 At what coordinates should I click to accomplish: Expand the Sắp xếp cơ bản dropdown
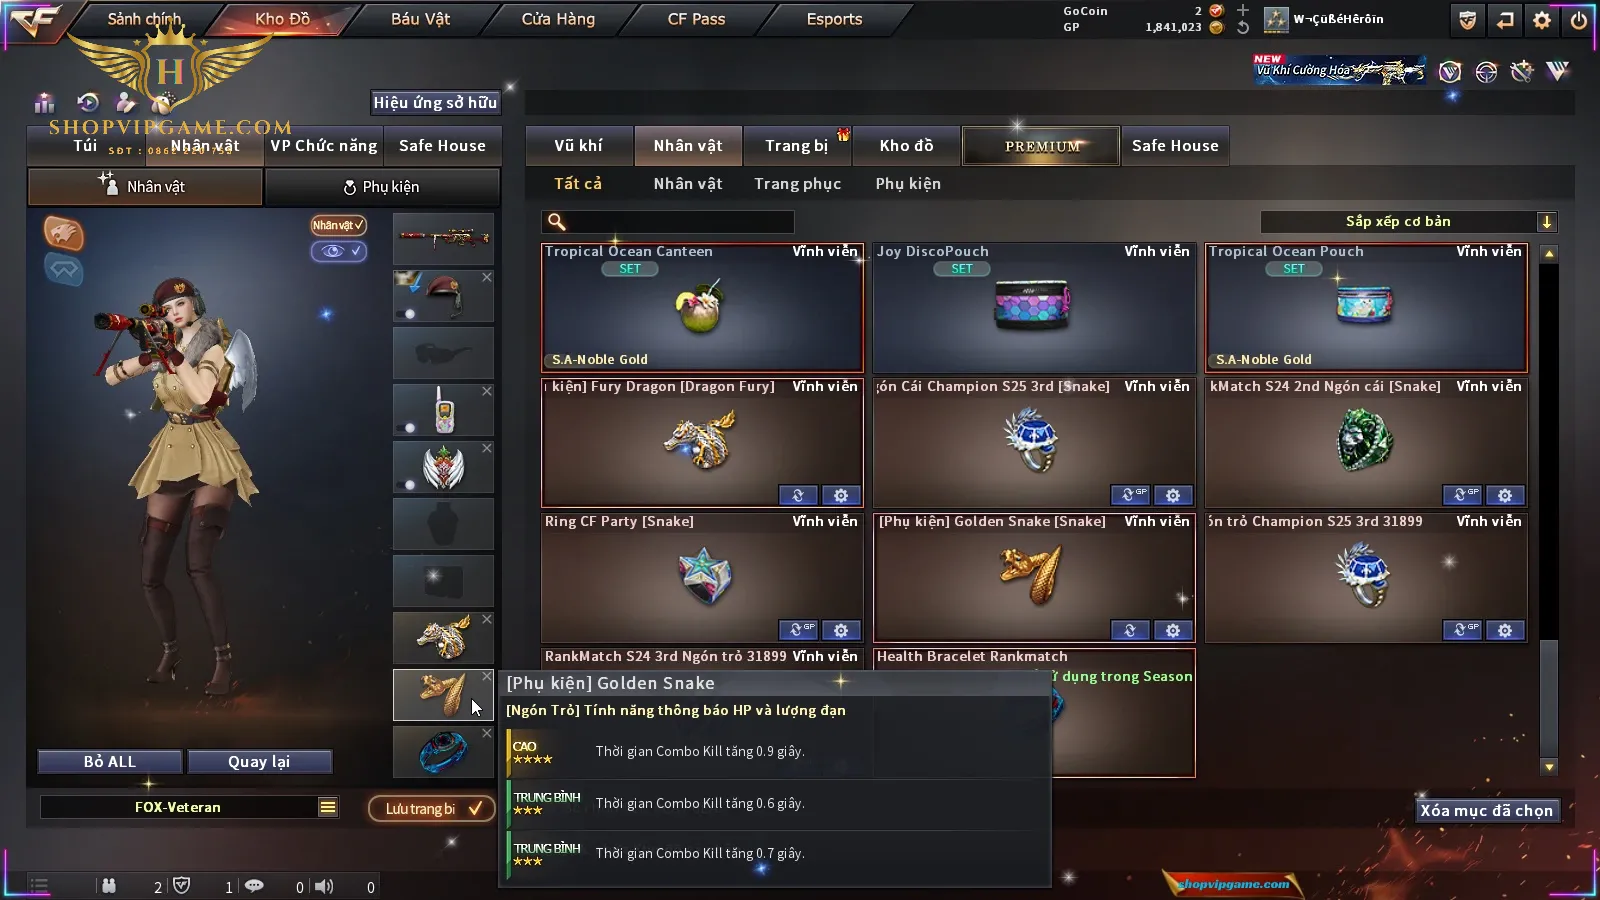[1547, 222]
